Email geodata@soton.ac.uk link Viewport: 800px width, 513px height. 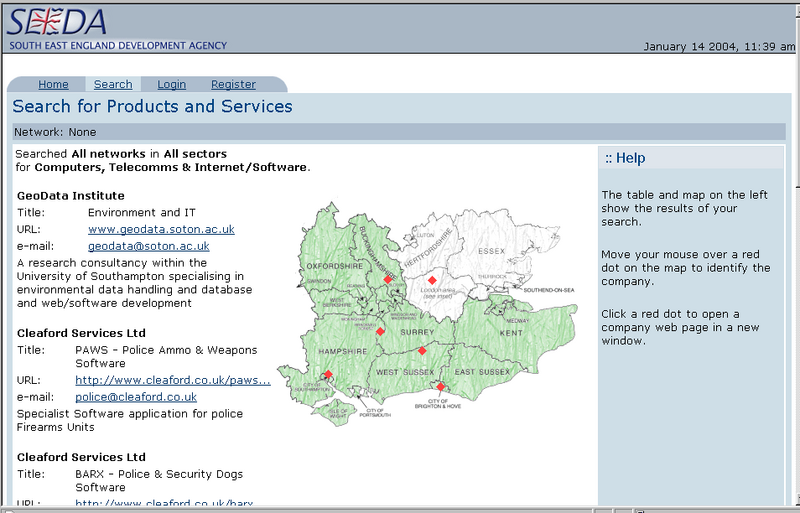(148, 246)
